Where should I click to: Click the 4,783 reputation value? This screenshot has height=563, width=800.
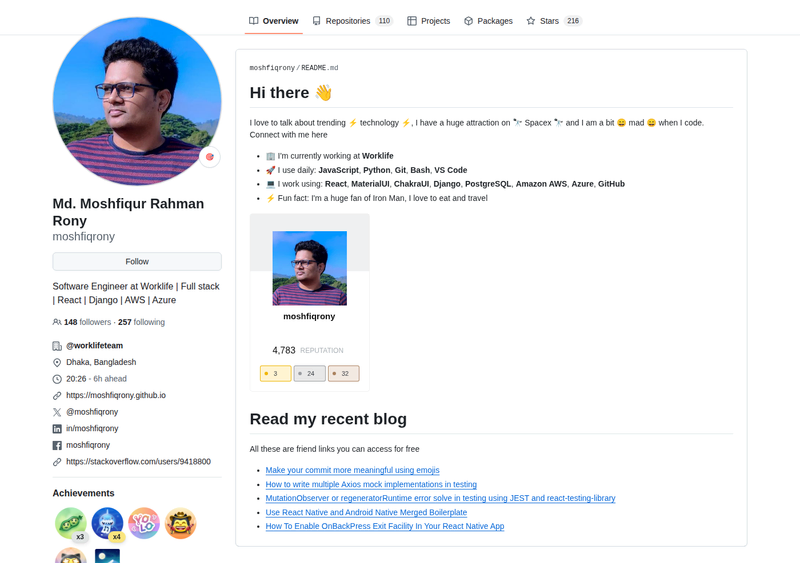tap(284, 350)
